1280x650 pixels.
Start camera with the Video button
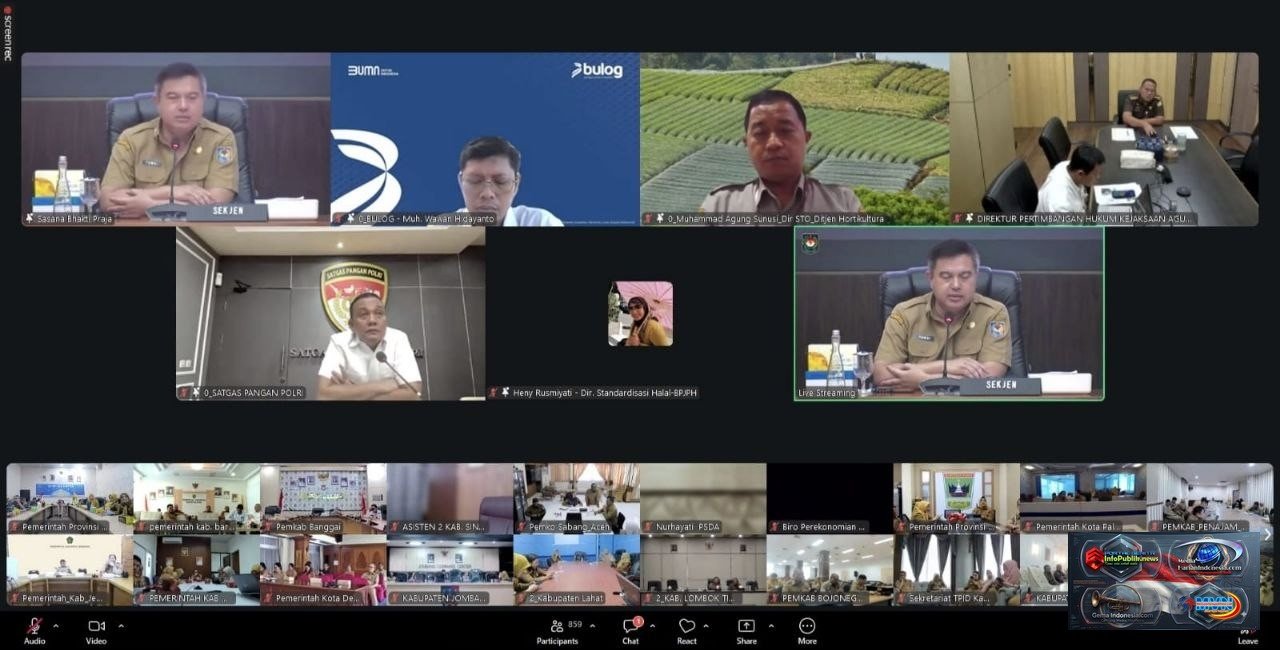pos(96,630)
